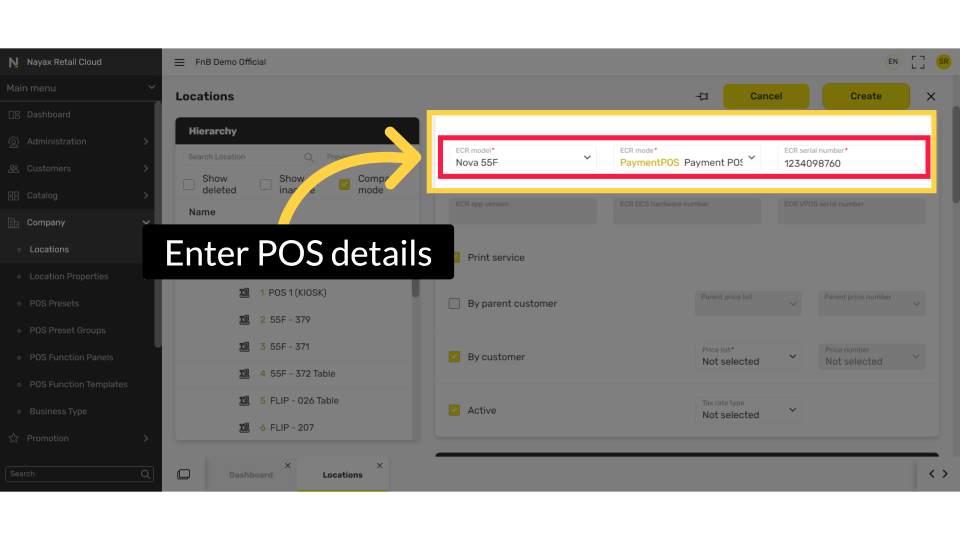Close the Dashboard bottom tab
This screenshot has height=540, width=960.
click(x=288, y=466)
